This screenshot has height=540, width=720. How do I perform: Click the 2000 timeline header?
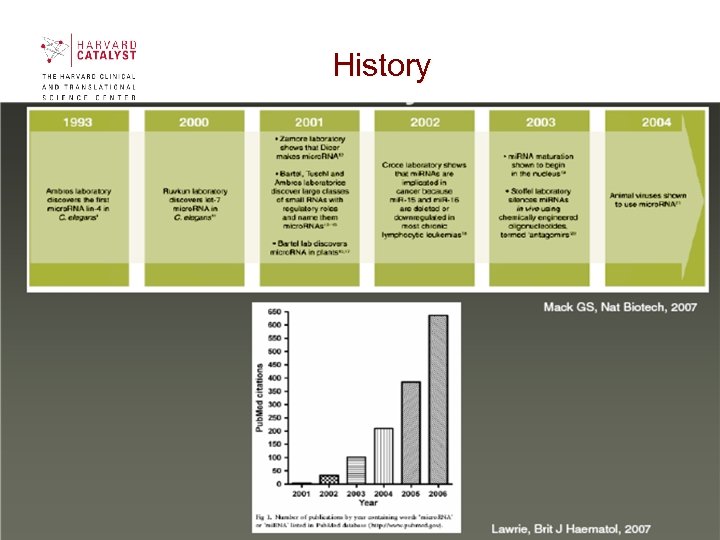pos(194,122)
